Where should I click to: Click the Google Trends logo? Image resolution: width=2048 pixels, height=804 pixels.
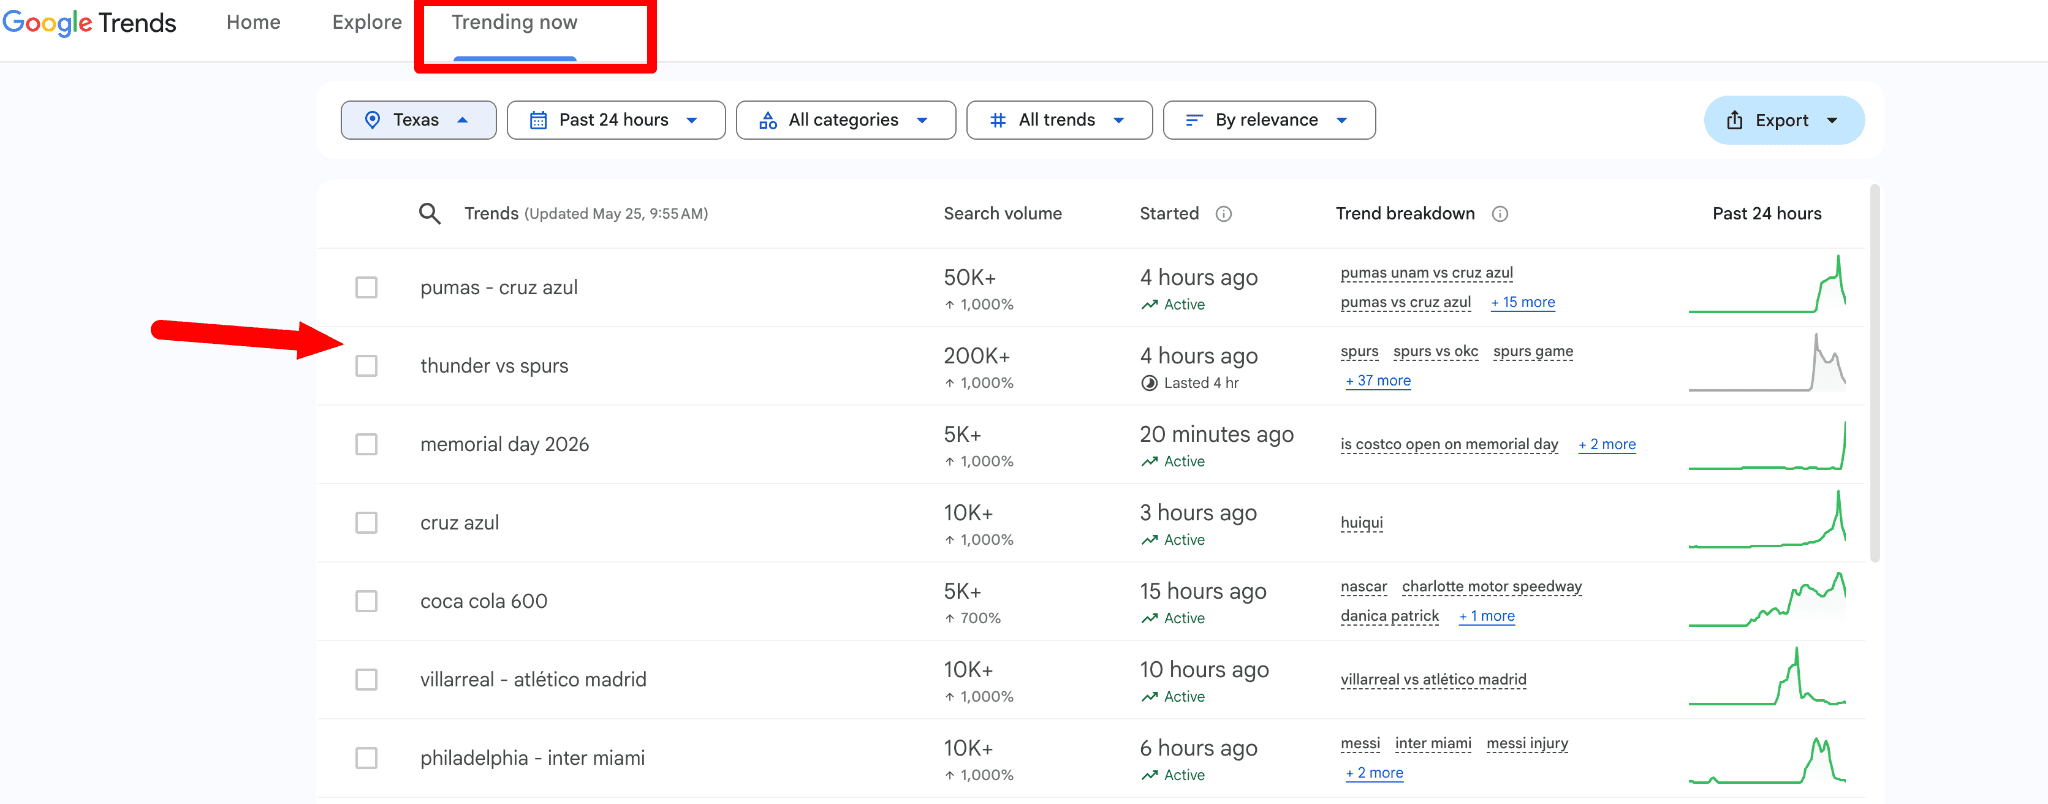coord(89,22)
